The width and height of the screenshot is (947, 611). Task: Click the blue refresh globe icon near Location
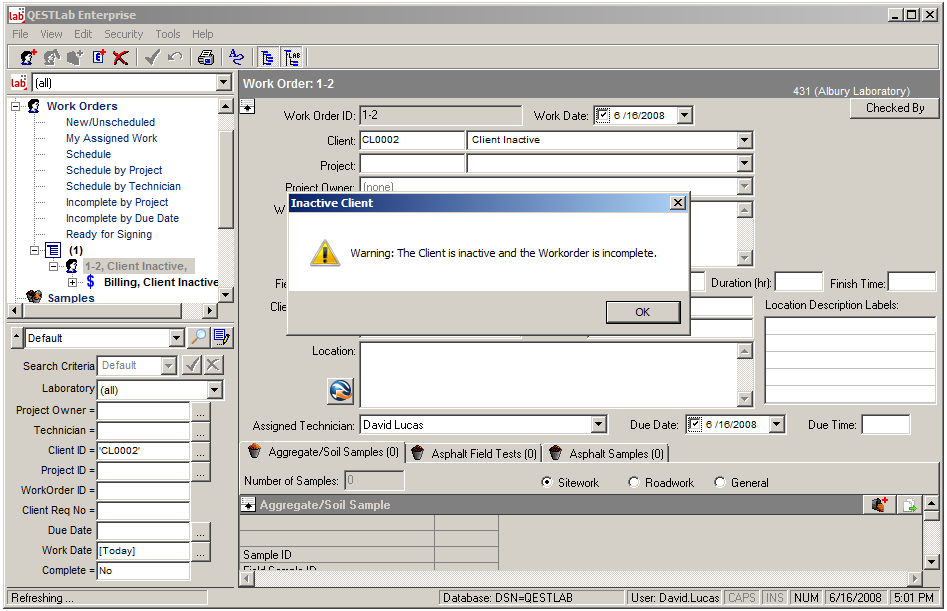341,391
